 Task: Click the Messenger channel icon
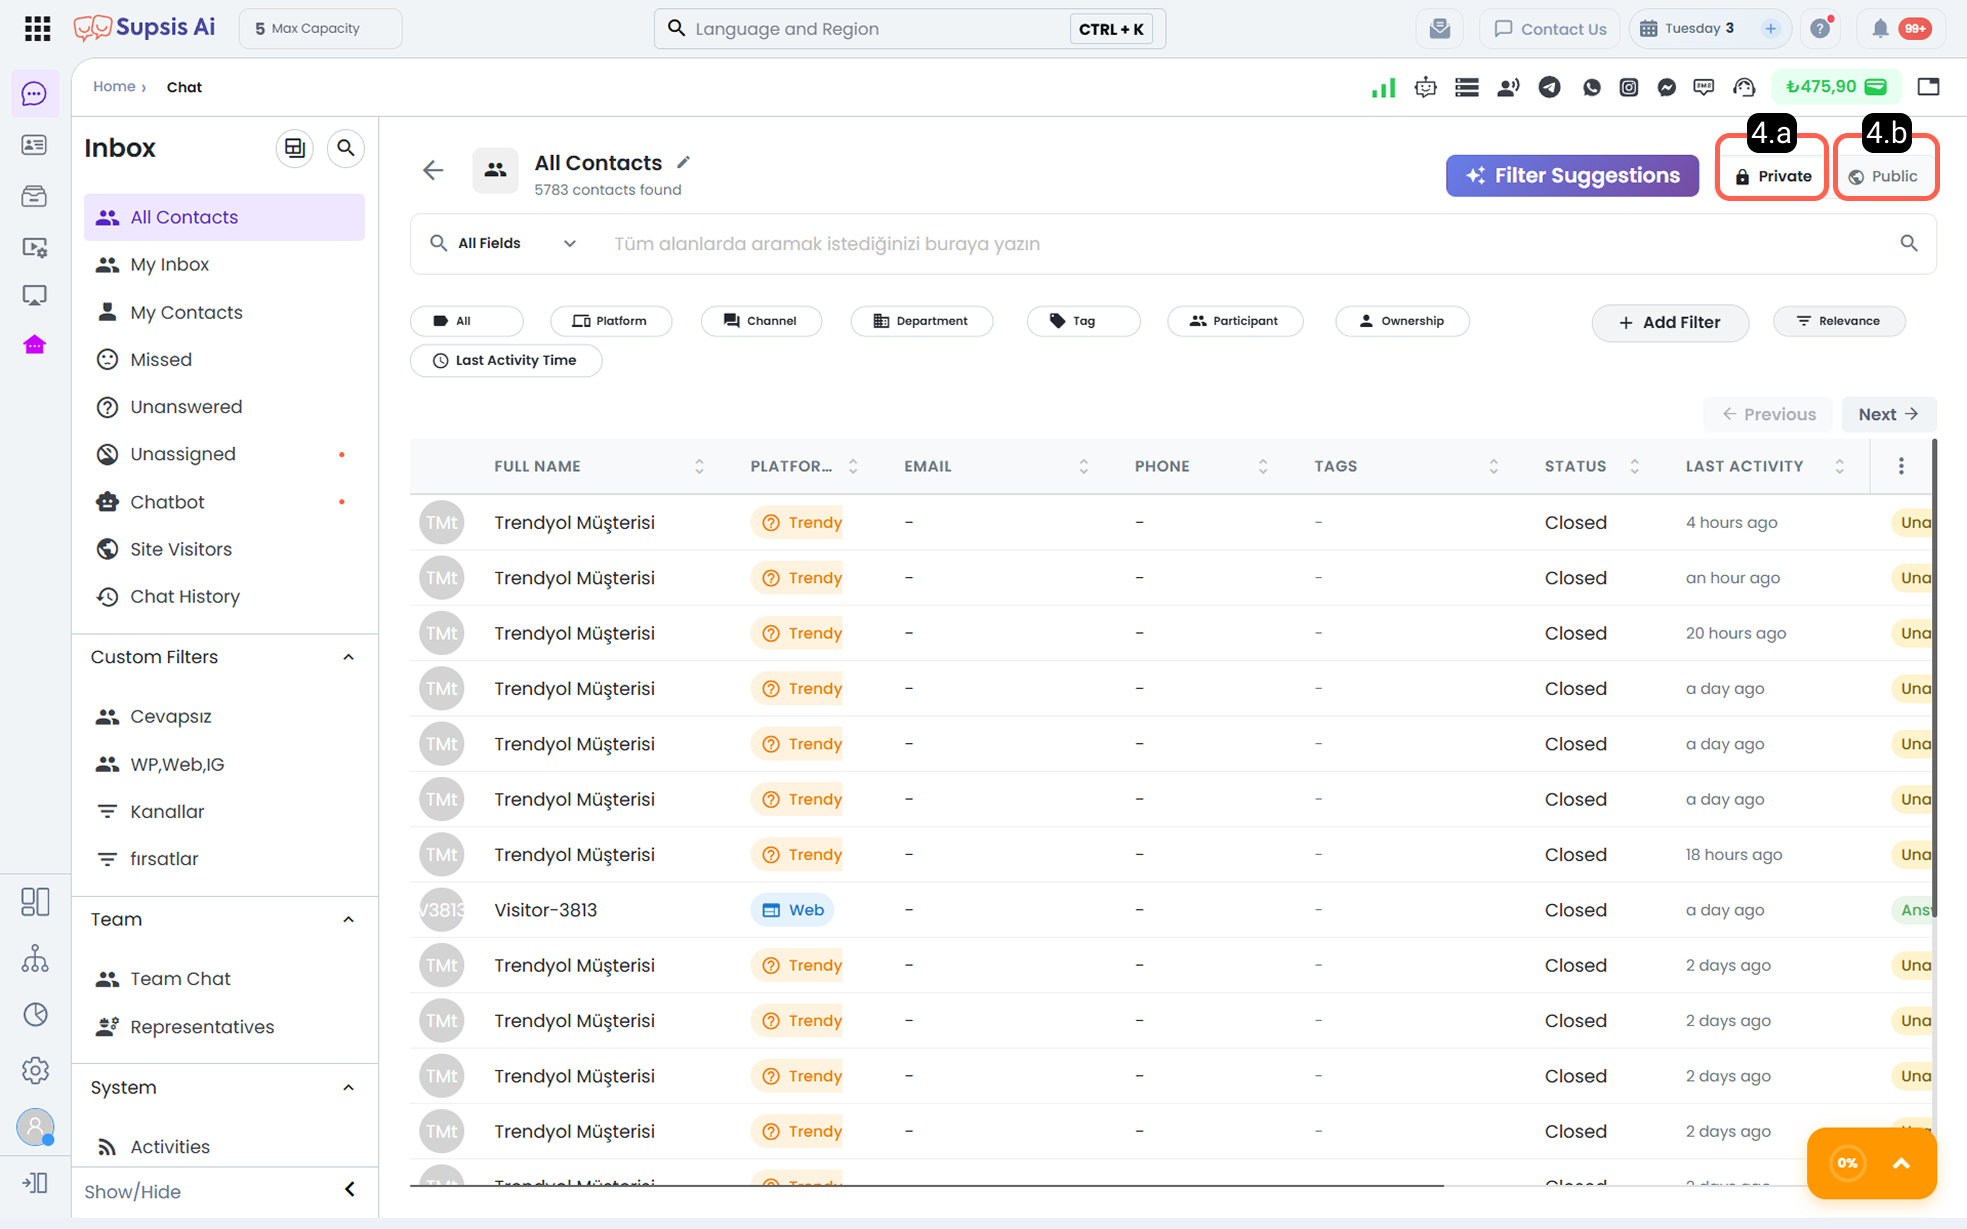(1666, 87)
